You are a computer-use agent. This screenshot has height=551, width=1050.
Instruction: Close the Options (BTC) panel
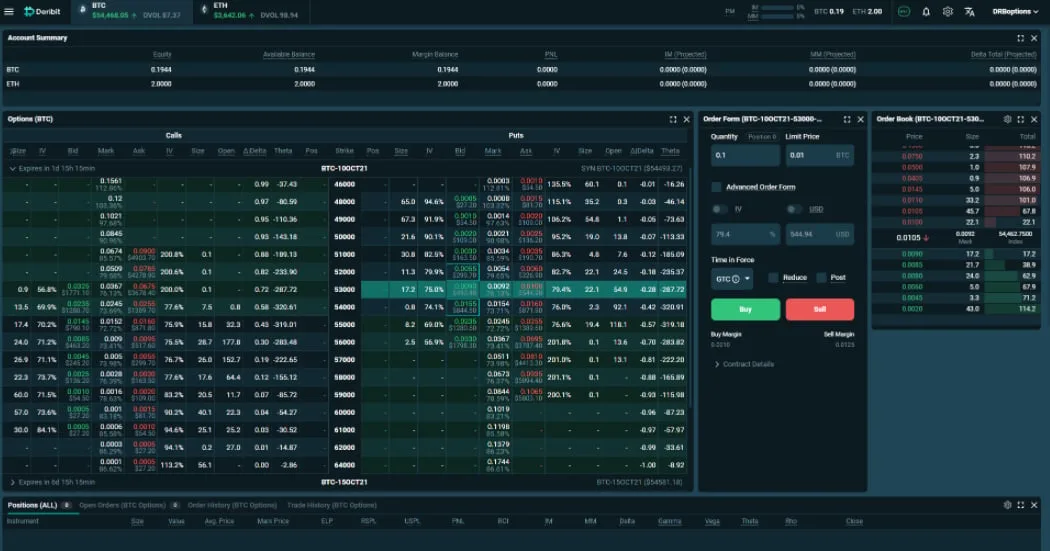point(686,119)
